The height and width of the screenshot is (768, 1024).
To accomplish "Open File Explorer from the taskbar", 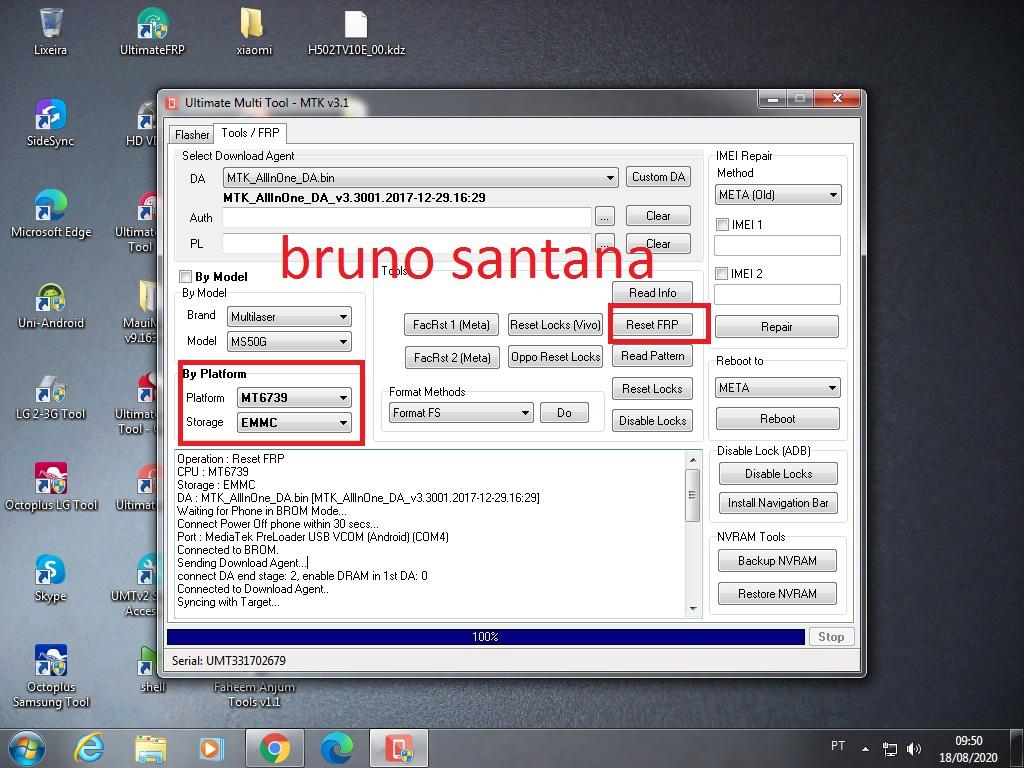I will pyautogui.click(x=151, y=748).
